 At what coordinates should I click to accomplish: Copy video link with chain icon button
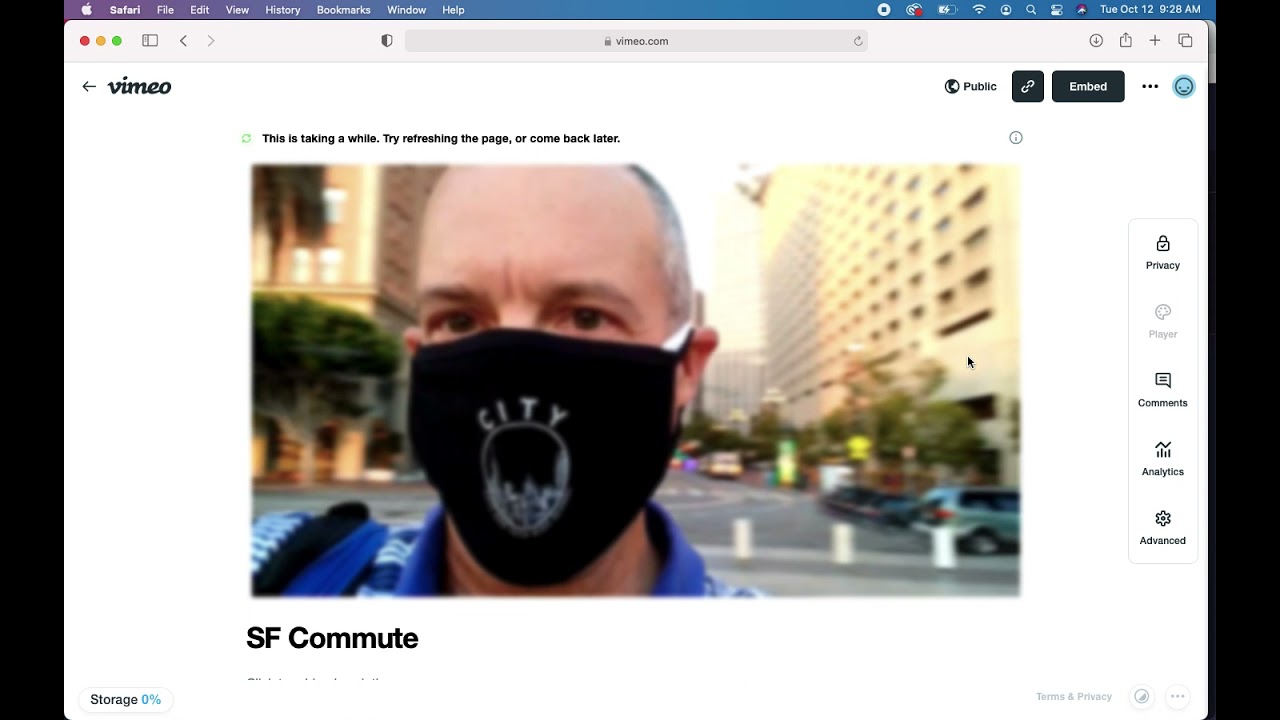[x=1028, y=87]
